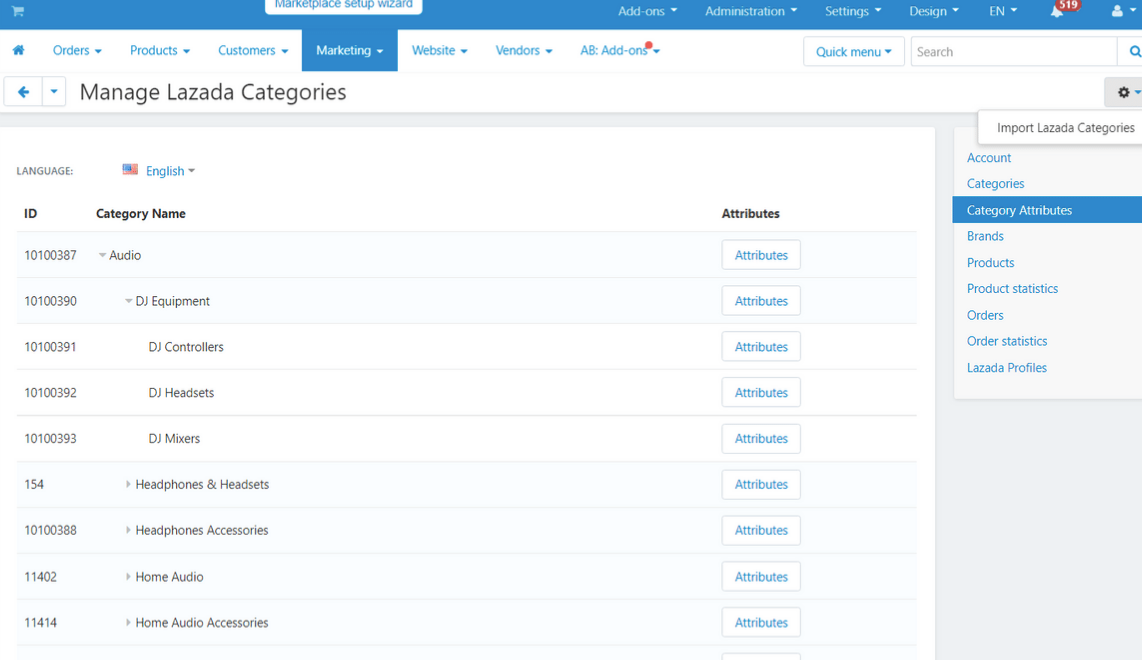Click the DJ Headsets category name
The width and height of the screenshot is (1142, 660).
(181, 393)
